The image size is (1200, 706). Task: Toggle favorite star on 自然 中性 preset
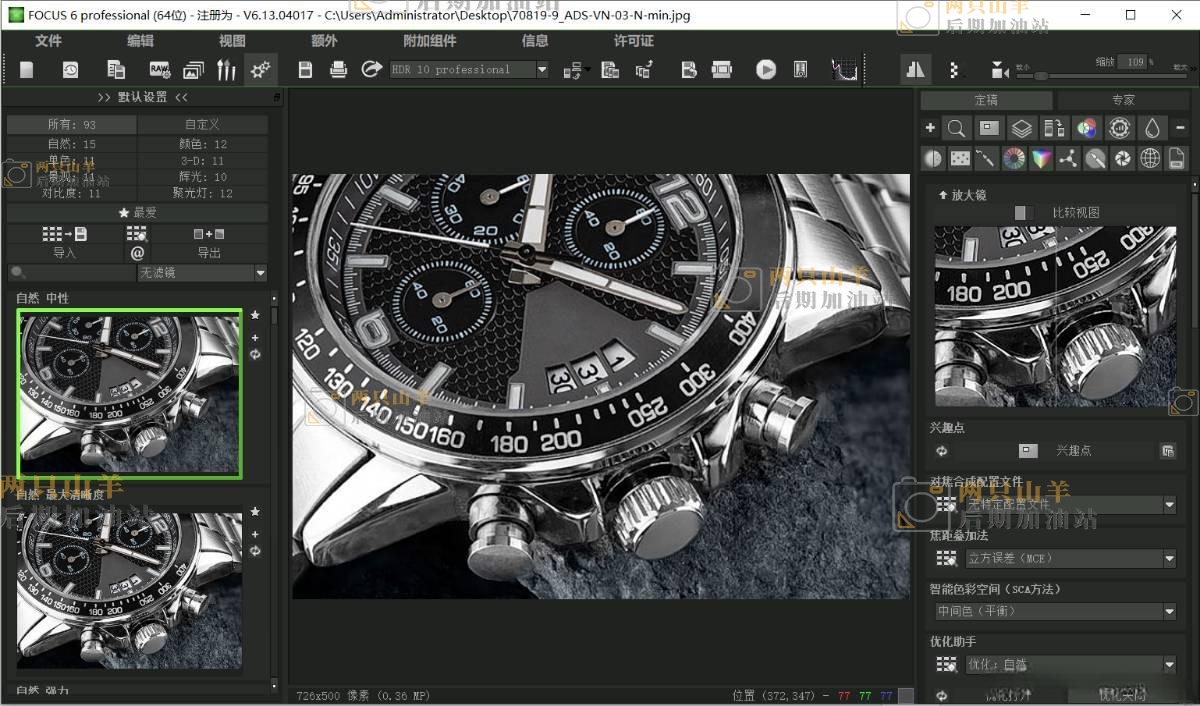255,315
